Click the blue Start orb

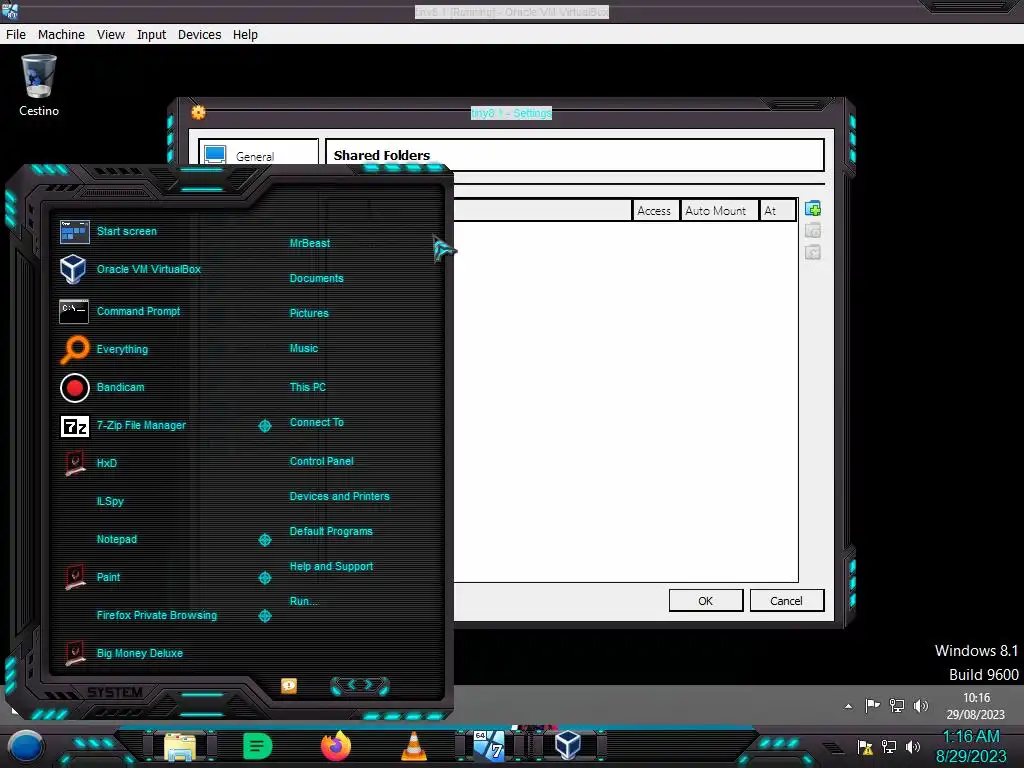26,746
